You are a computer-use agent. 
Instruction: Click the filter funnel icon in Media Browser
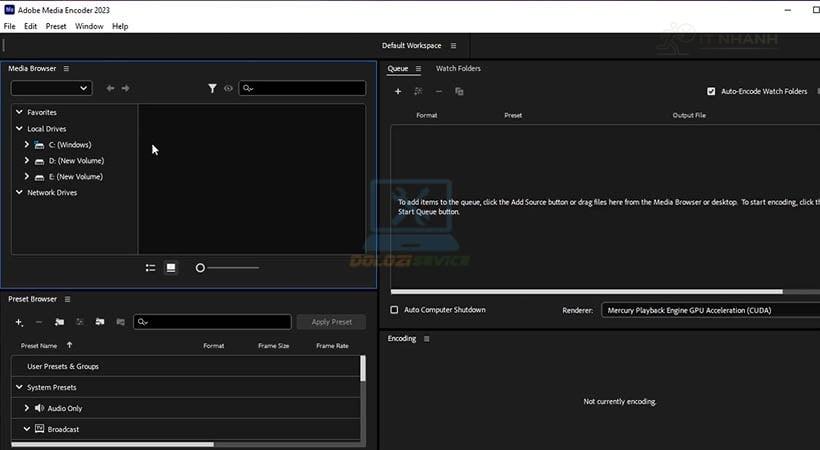pyautogui.click(x=212, y=88)
